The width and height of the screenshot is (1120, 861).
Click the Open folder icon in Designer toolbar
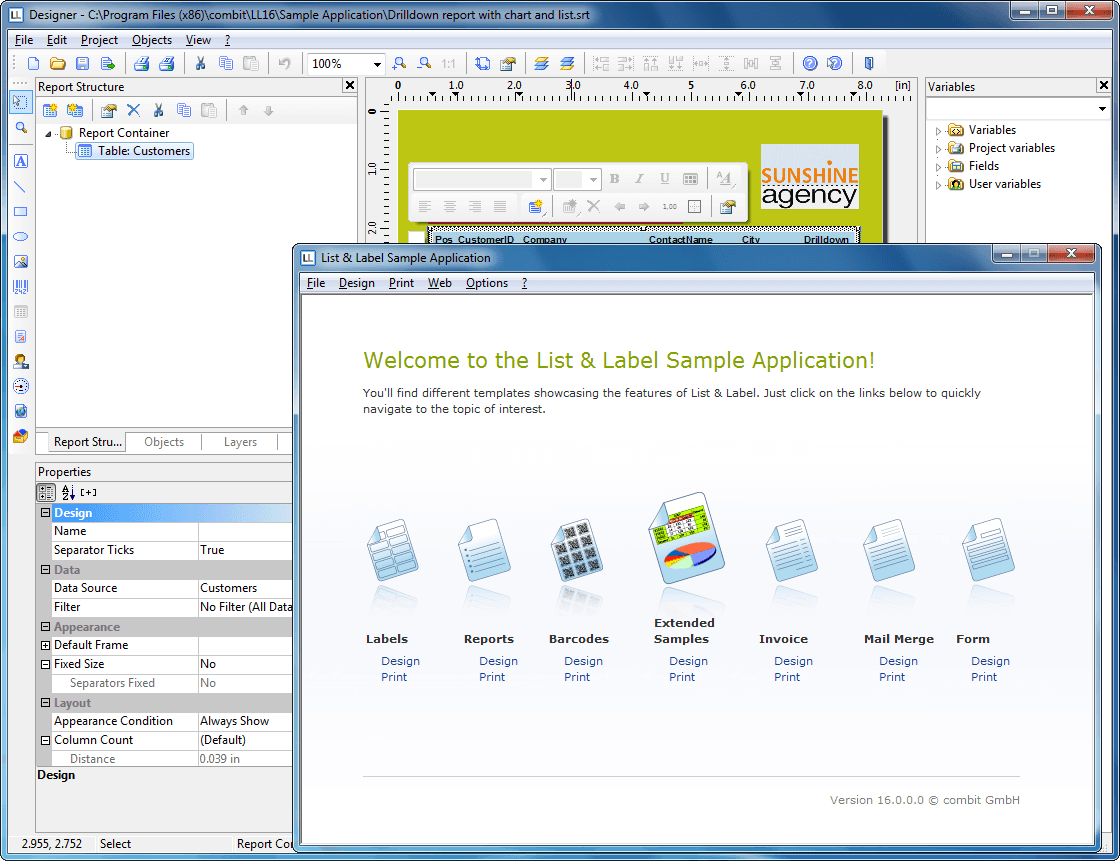tap(58, 64)
